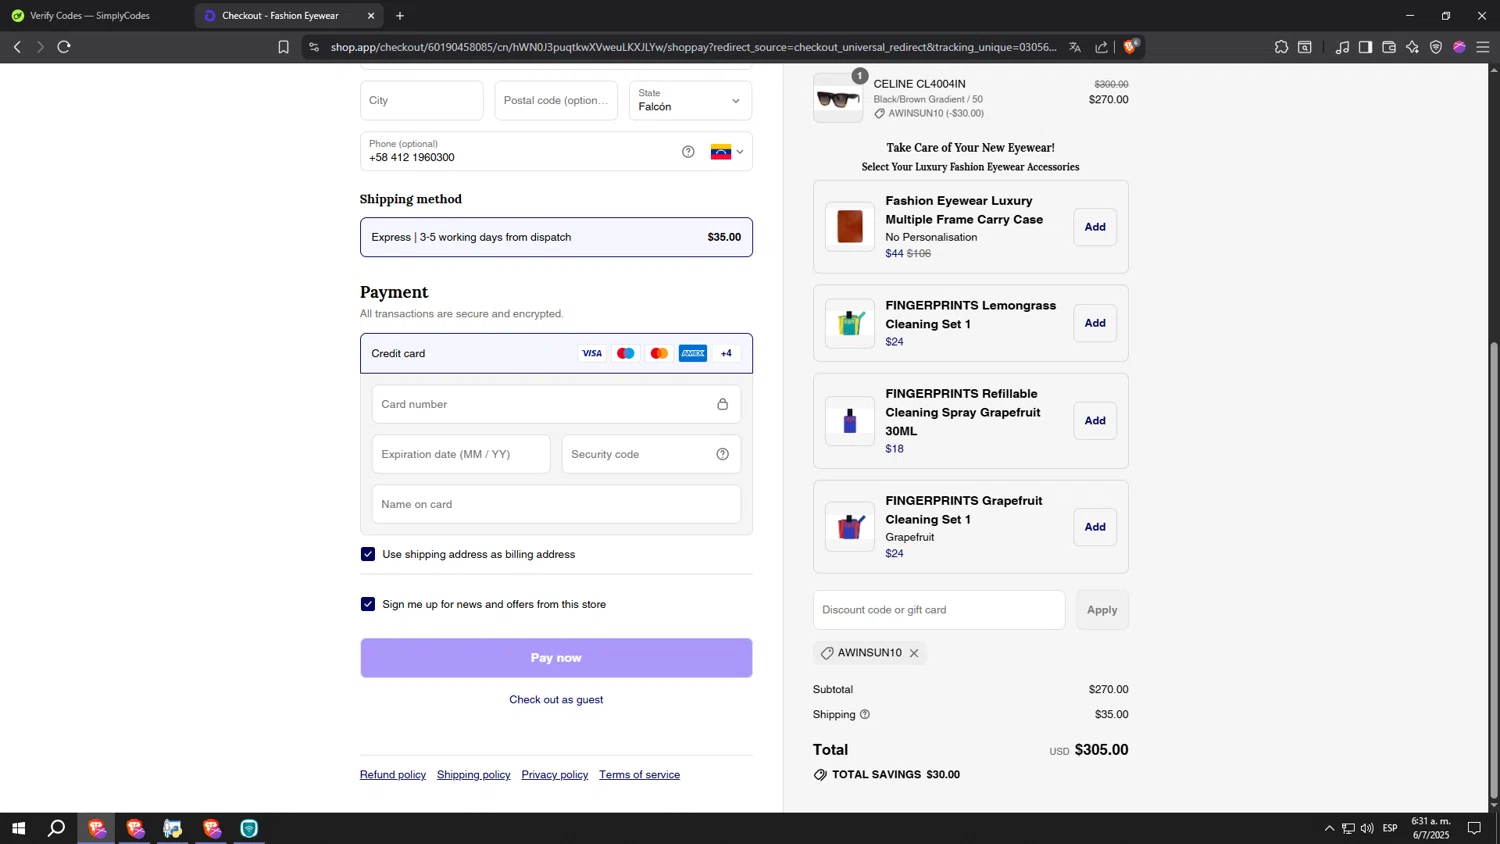1500x844 pixels.
Task: Add Luxury Multiple Frame Carry Case
Action: (1095, 227)
